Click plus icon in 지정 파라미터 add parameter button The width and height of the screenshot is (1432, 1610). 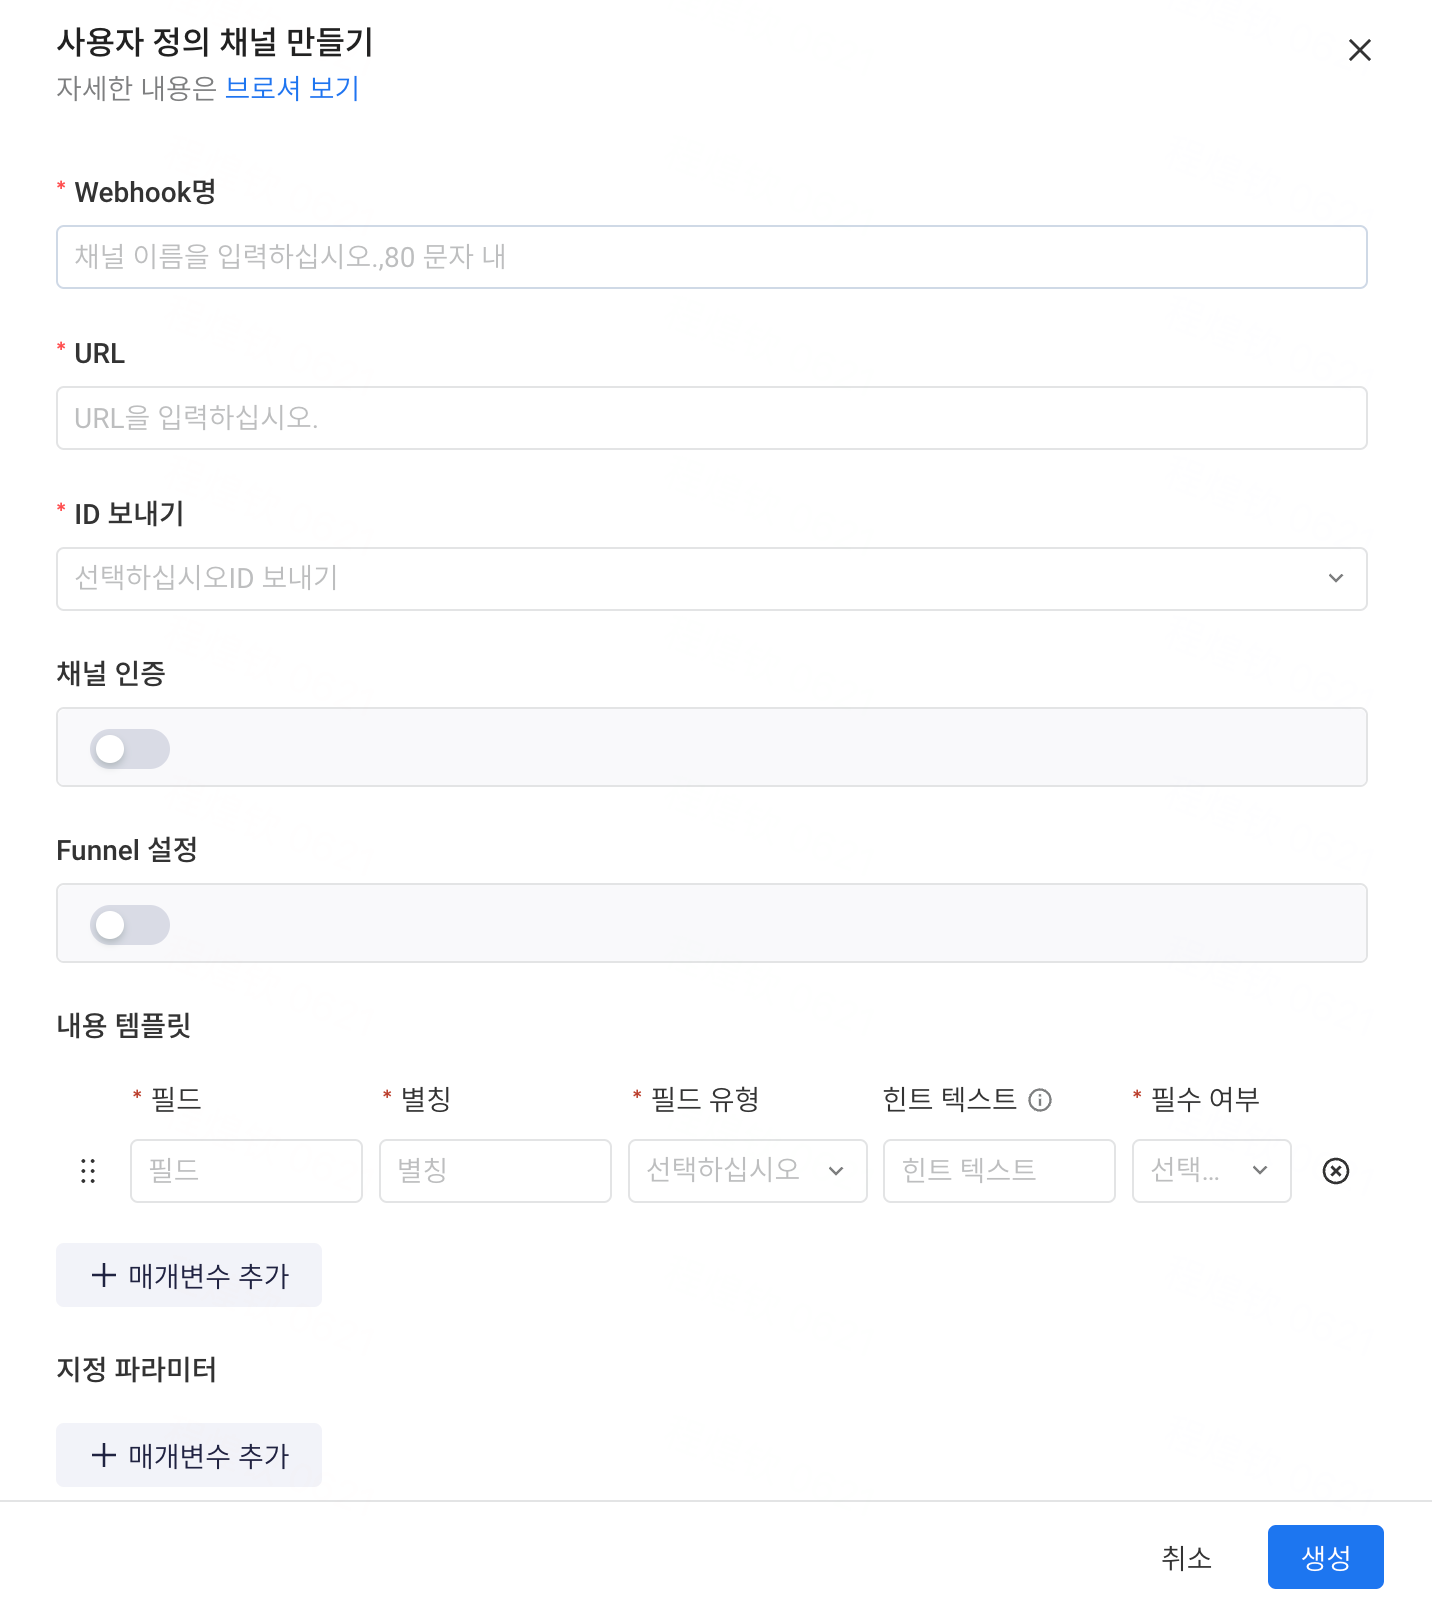click(104, 1455)
